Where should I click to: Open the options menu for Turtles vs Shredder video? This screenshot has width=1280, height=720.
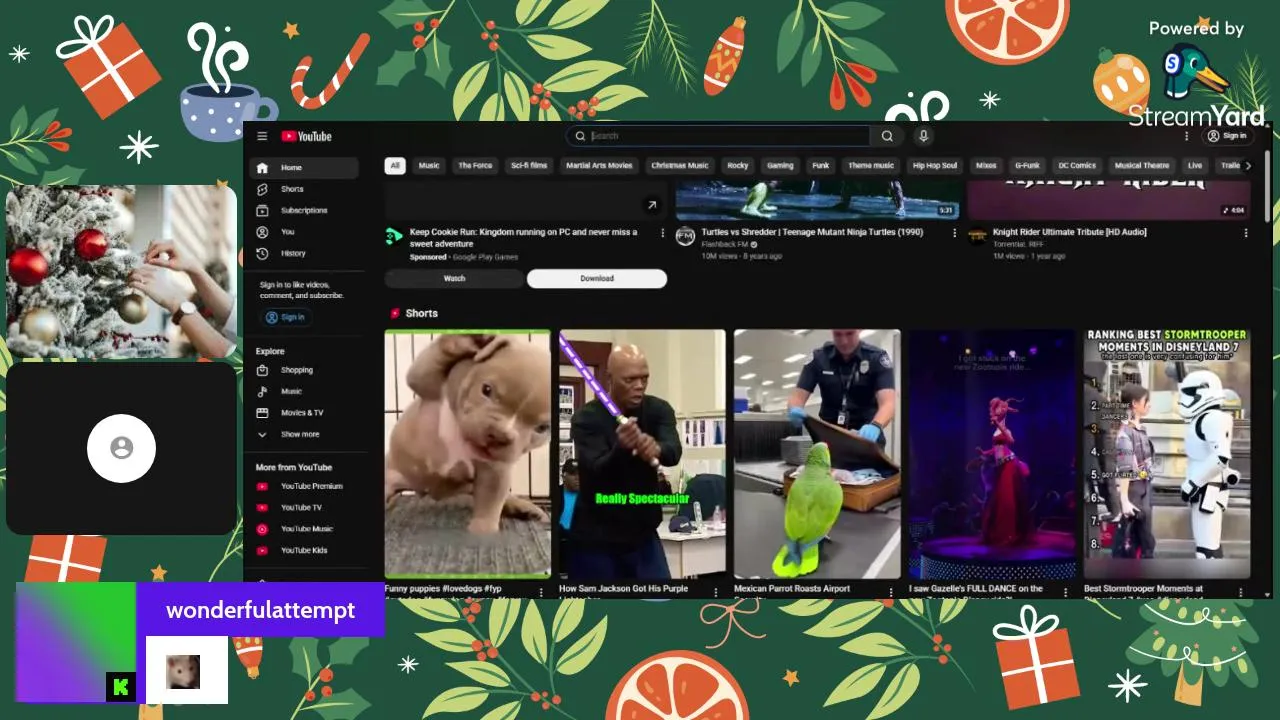tap(954, 233)
